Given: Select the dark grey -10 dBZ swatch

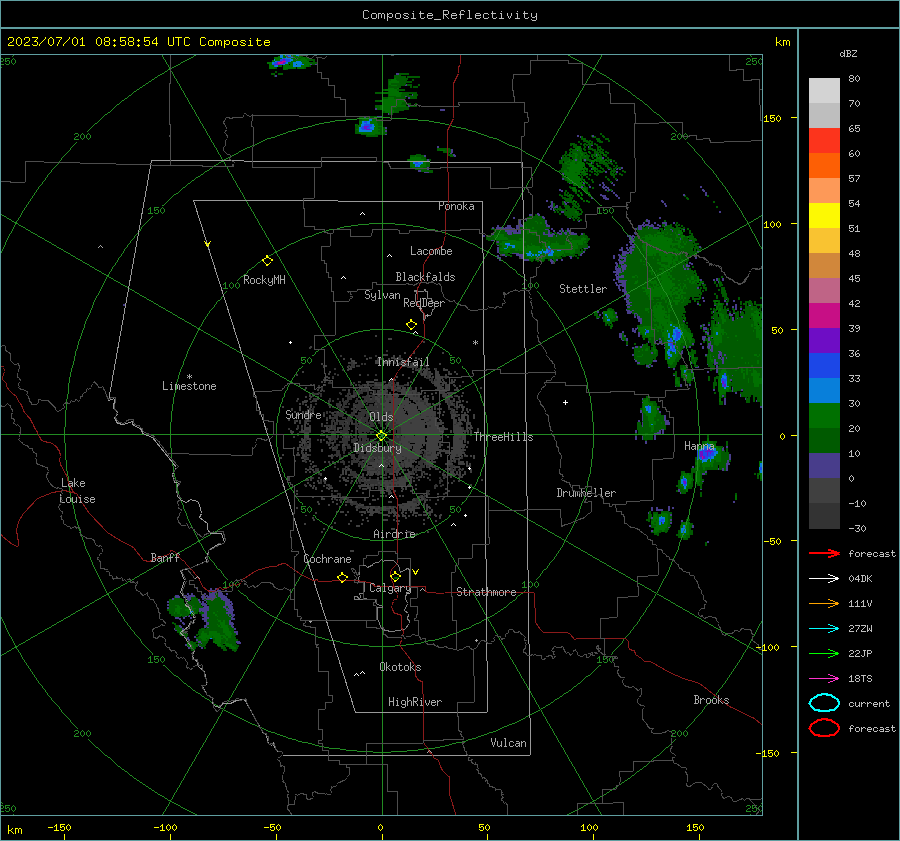Looking at the screenshot, I should [824, 515].
